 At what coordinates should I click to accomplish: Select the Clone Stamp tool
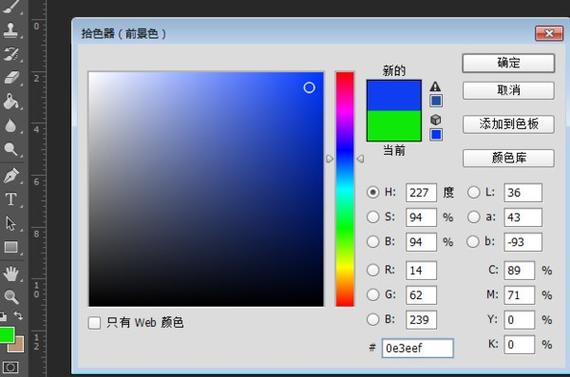(11, 30)
